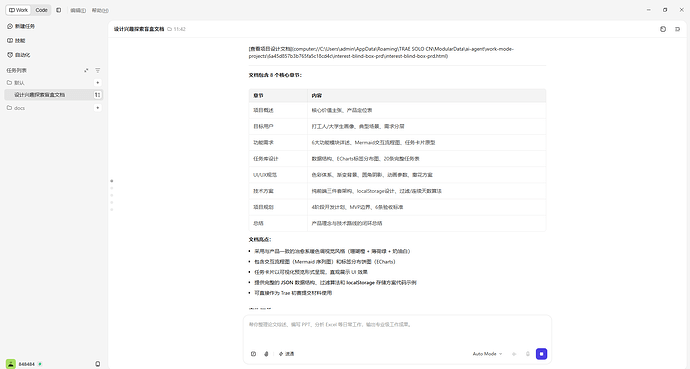Click the interest-blind-box-prd.html file link
Image resolution: width=690 pixels, height=369 pixels.
(x=381, y=52)
